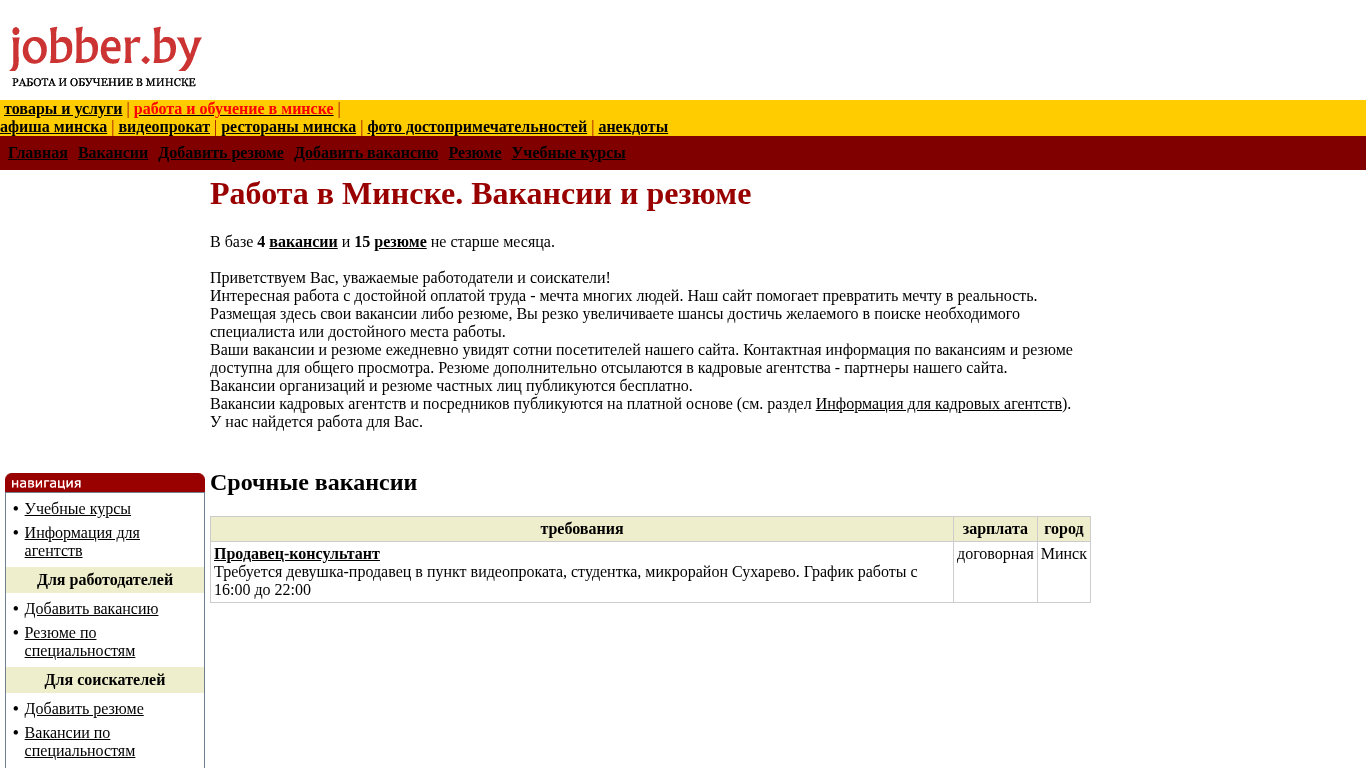
Task: Click the 'требования' column header
Action: coord(582,529)
